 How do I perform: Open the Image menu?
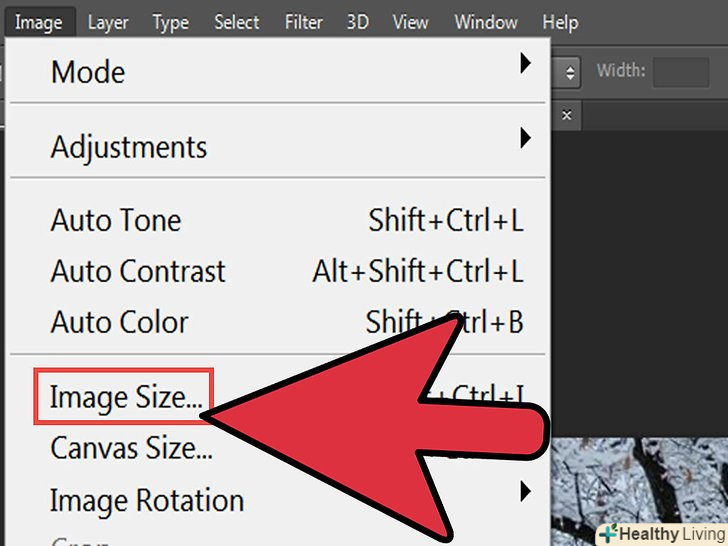pyautogui.click(x=39, y=22)
